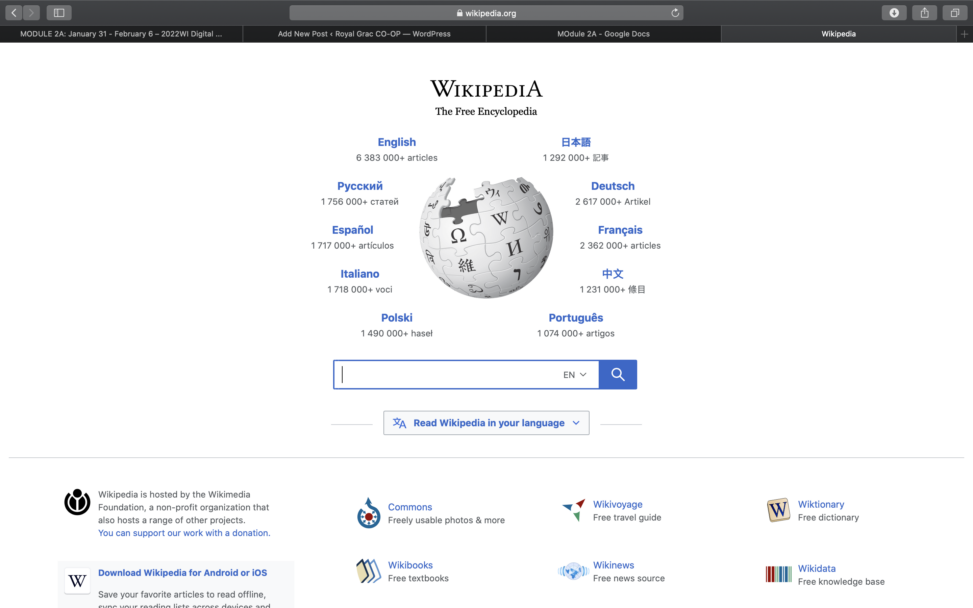Viewport: 973px width, 608px height.
Task: Click the text Free knowledge base
Action: (841, 581)
